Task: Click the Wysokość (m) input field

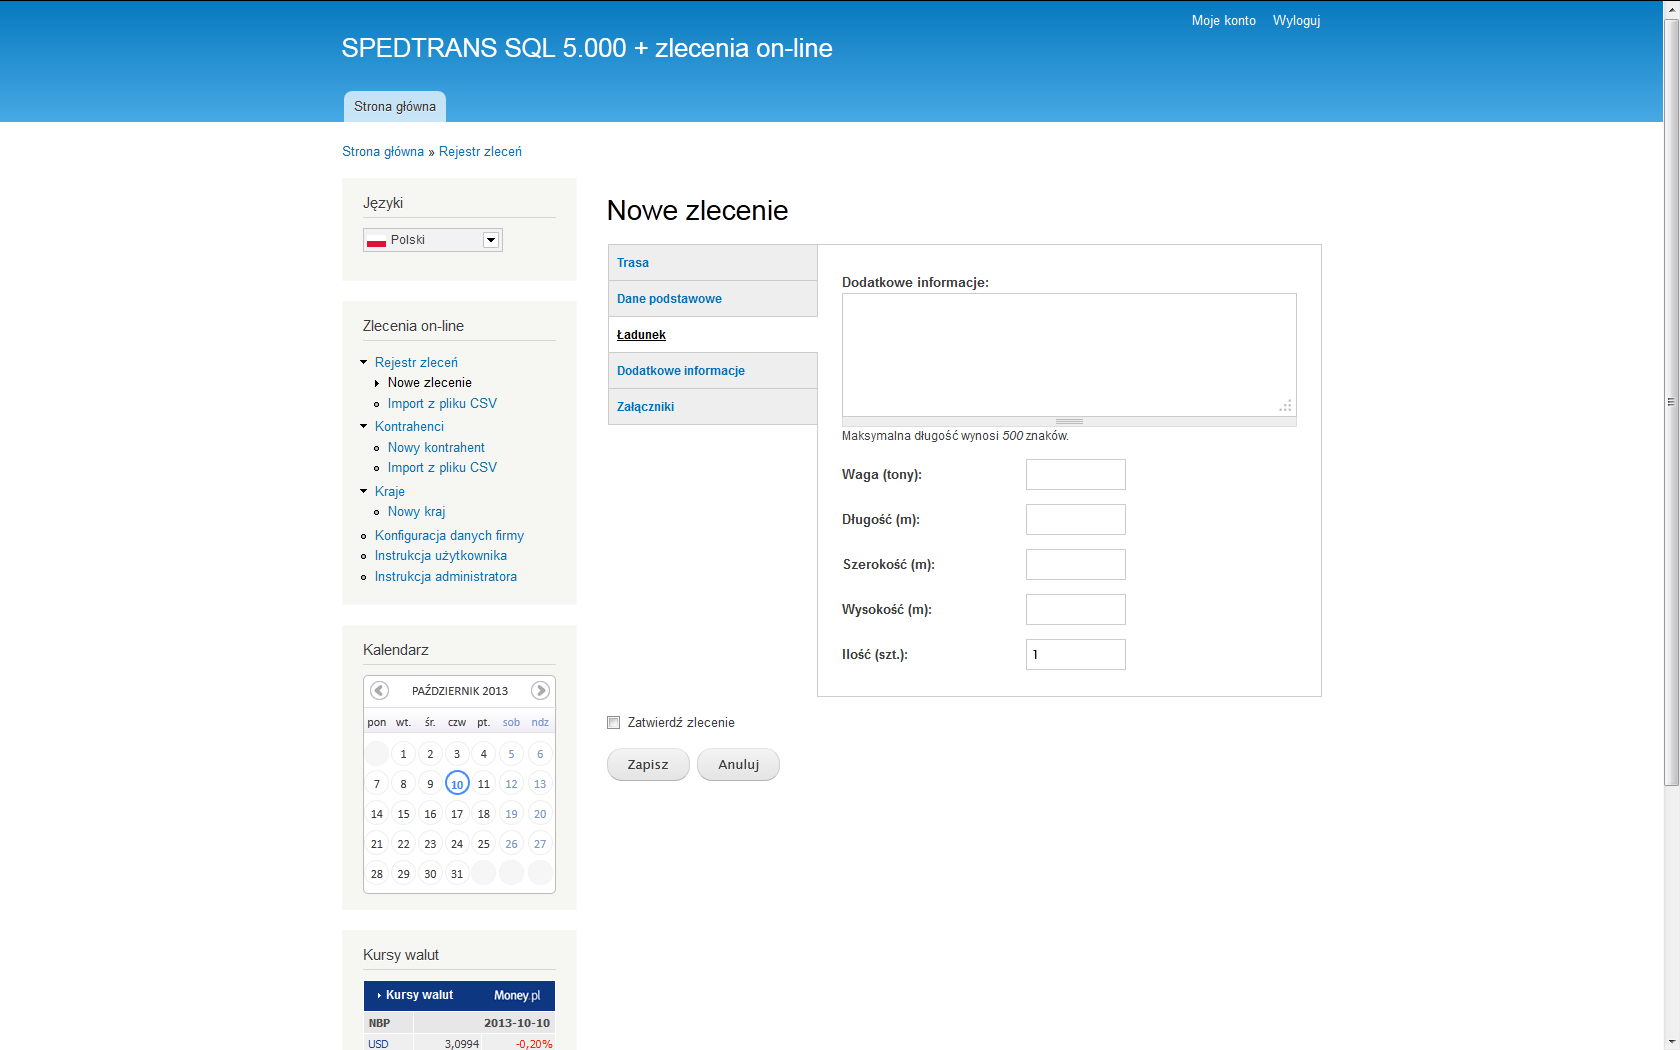Action: pos(1076,609)
